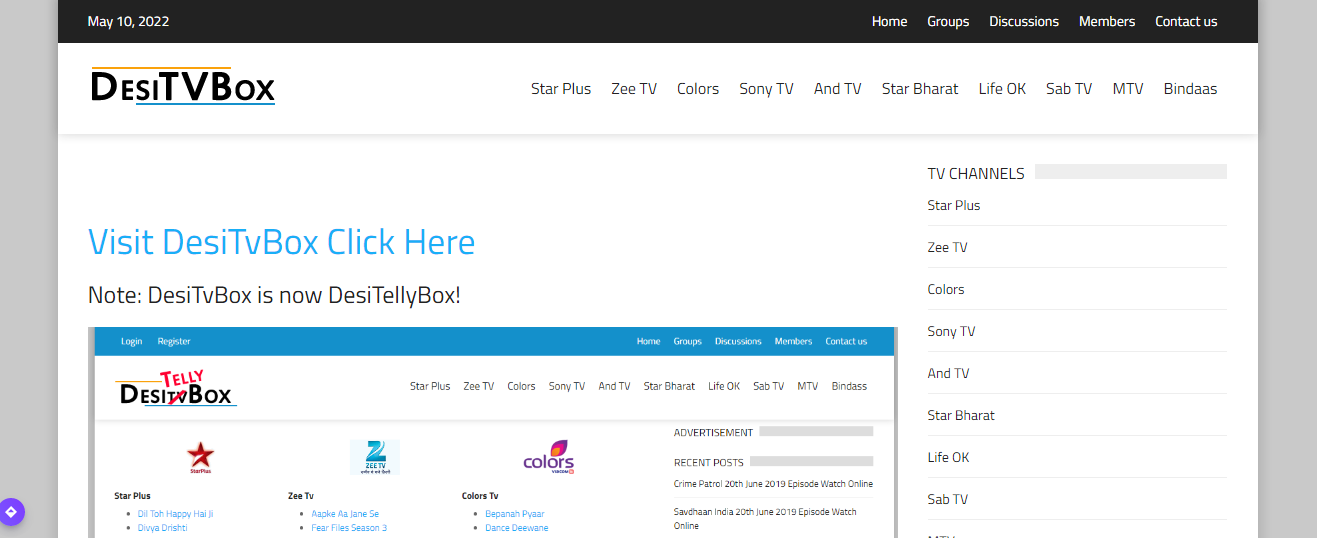Select Sony TV in main navigation

(766, 88)
